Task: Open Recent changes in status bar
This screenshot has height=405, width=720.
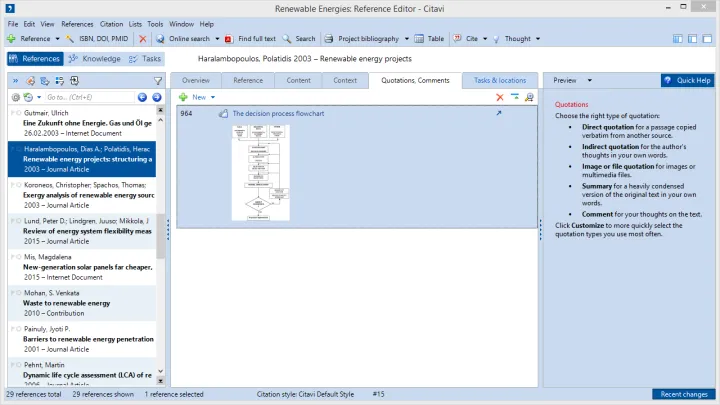Action: (x=684, y=395)
